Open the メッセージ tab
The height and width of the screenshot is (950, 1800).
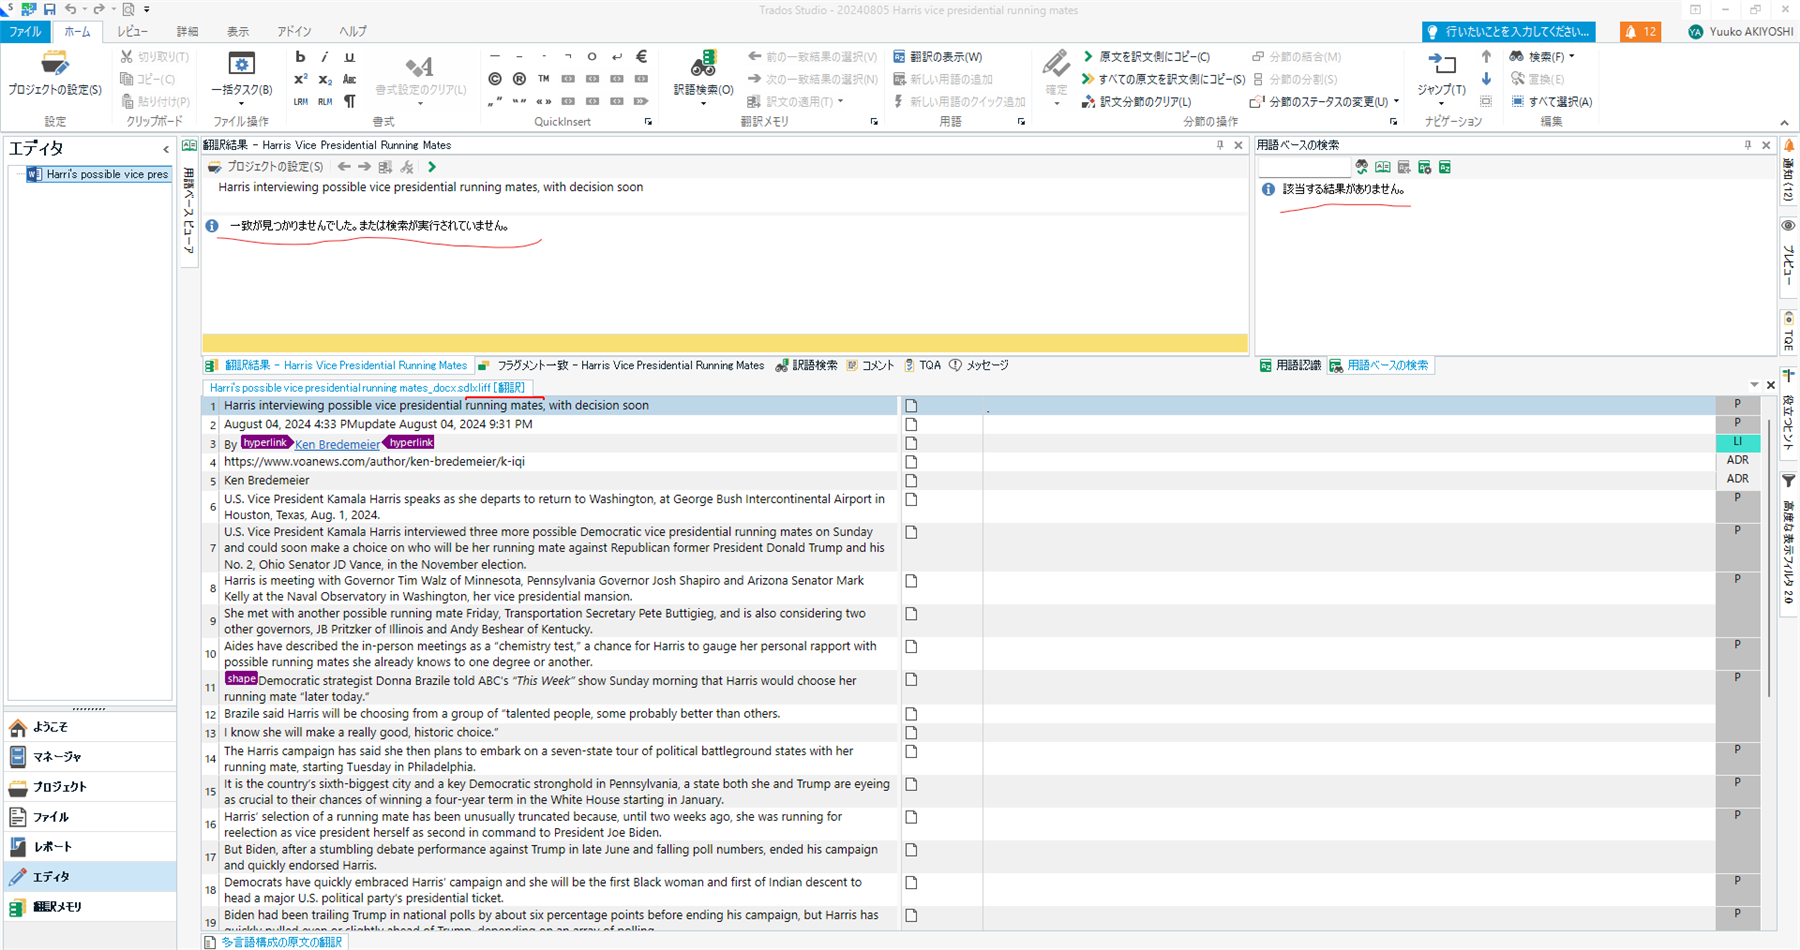(979, 365)
